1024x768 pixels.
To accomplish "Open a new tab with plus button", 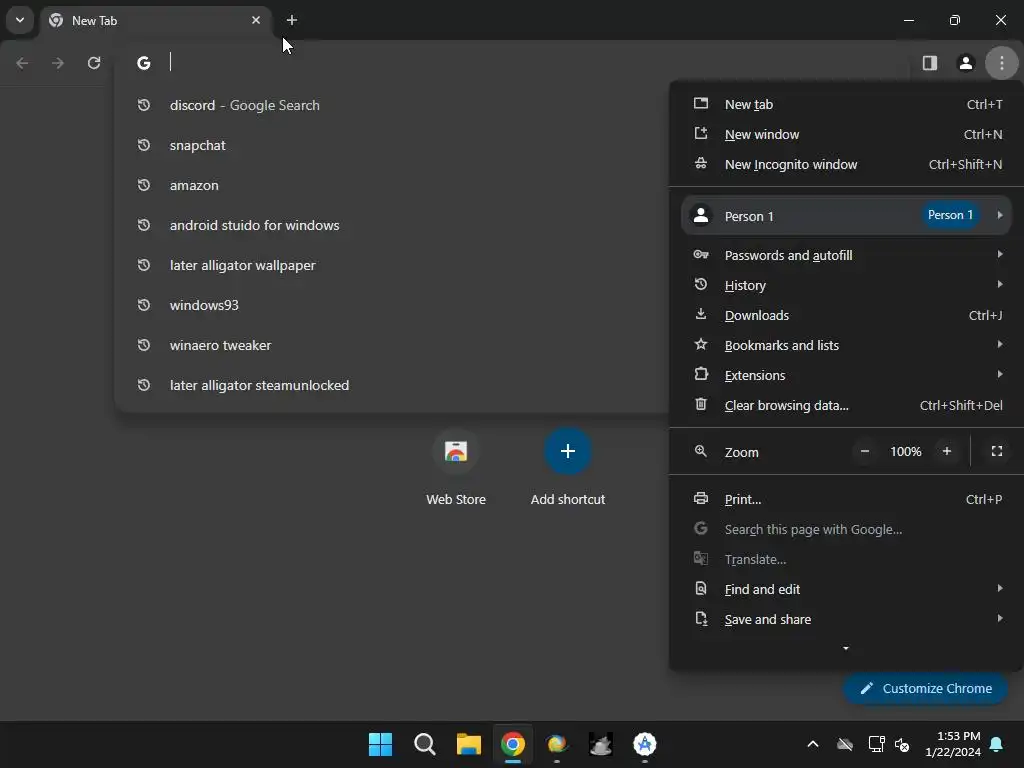I will (292, 20).
